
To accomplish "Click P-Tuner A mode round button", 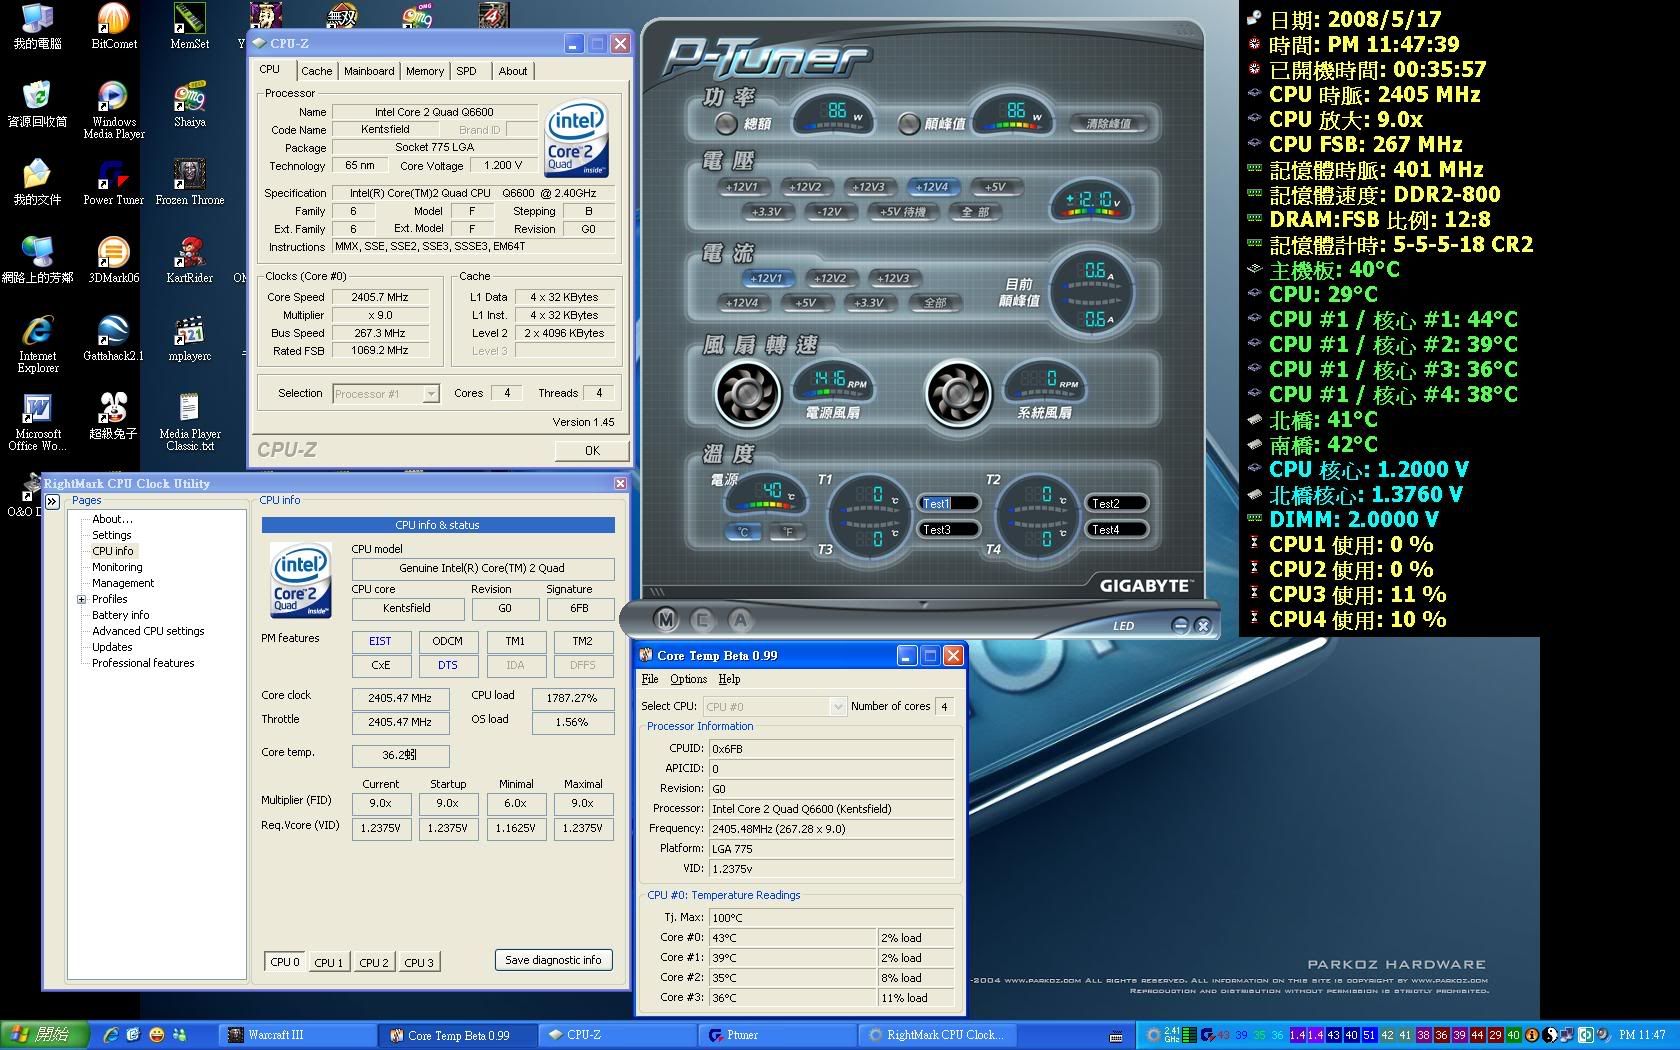I will (740, 620).
